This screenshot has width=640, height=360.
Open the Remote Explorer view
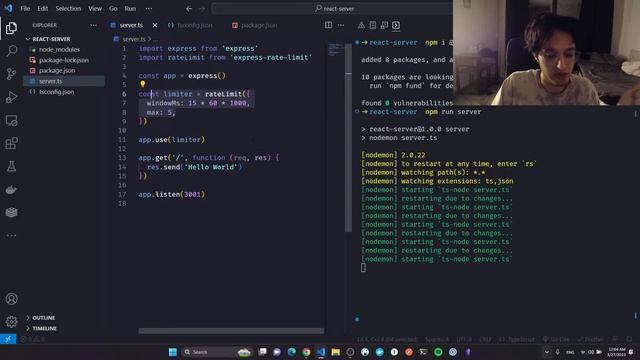click(x=11, y=120)
